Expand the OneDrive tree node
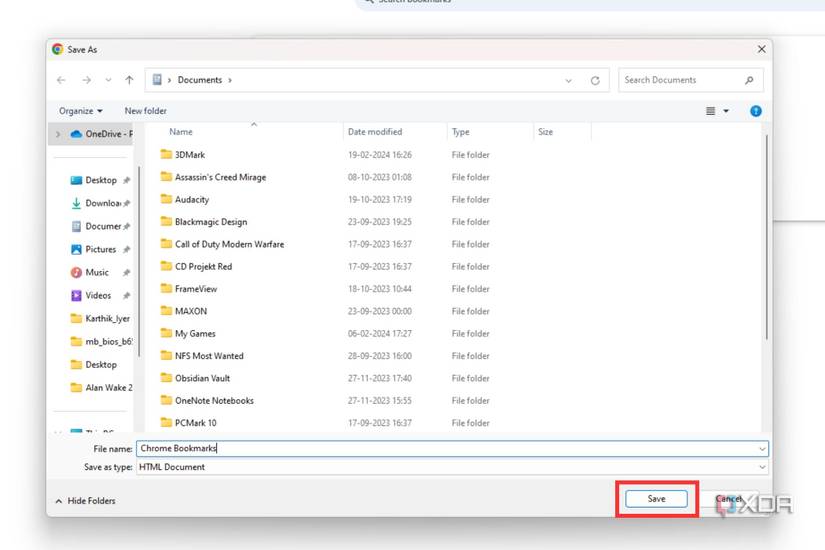The image size is (825, 550). pos(58,134)
